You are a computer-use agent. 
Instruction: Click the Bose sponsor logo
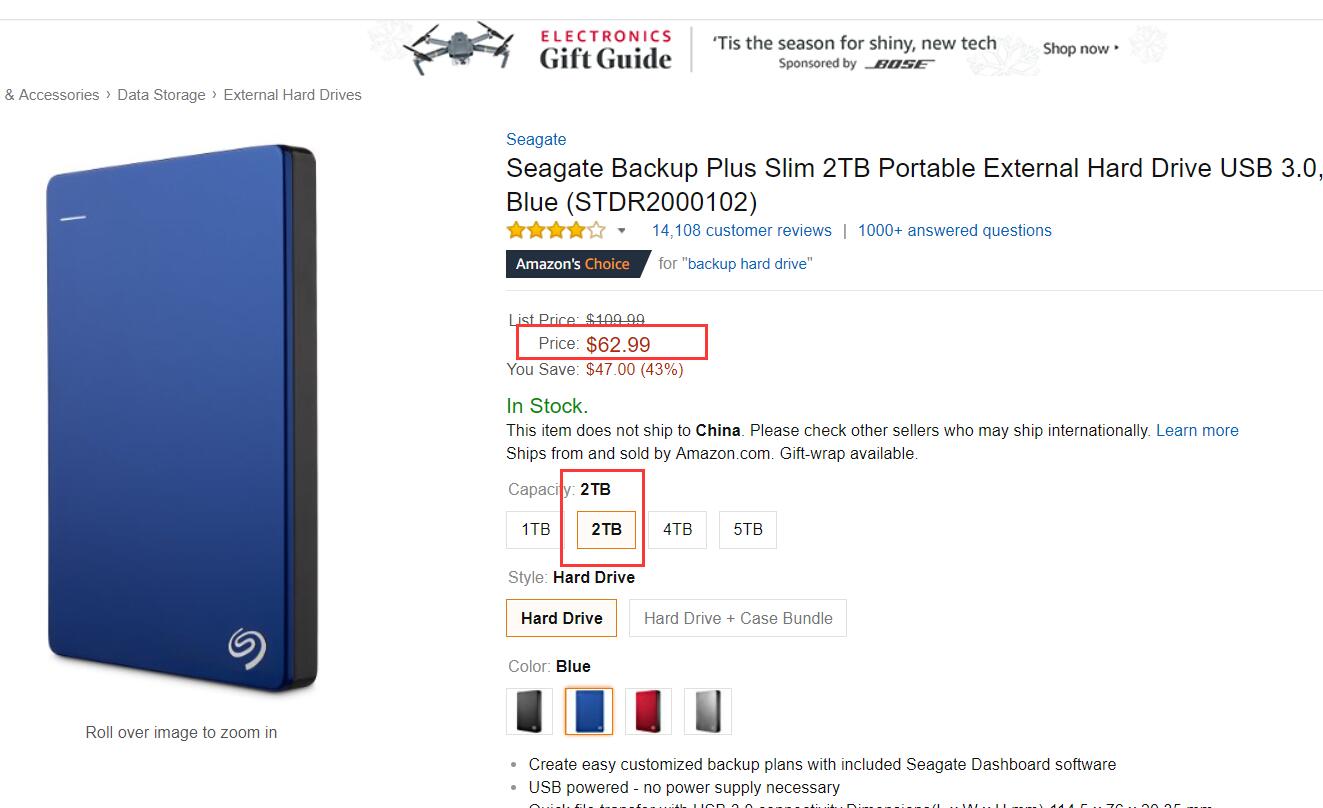click(x=899, y=64)
